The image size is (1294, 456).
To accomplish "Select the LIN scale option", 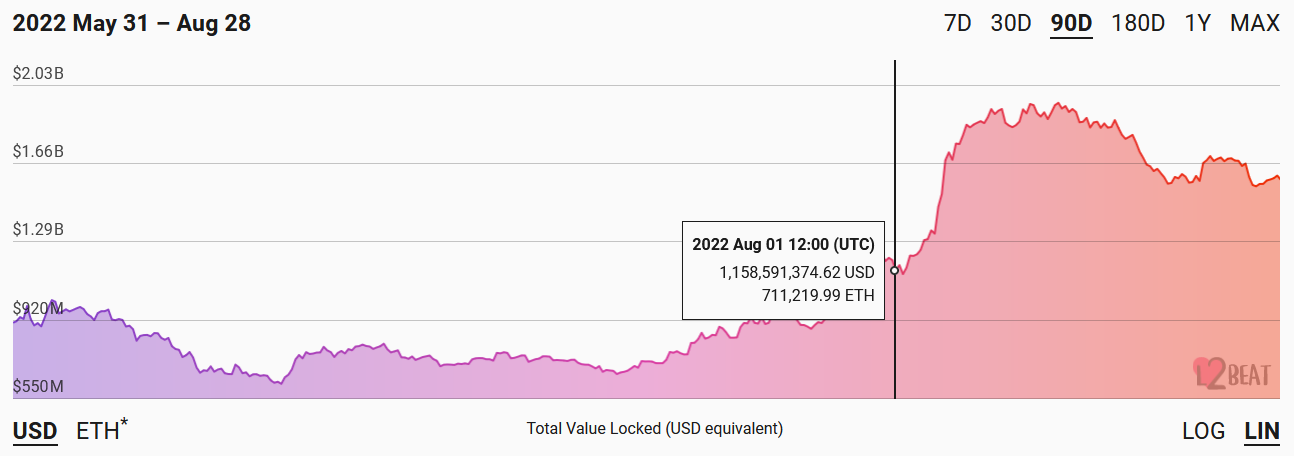I will tap(1261, 431).
